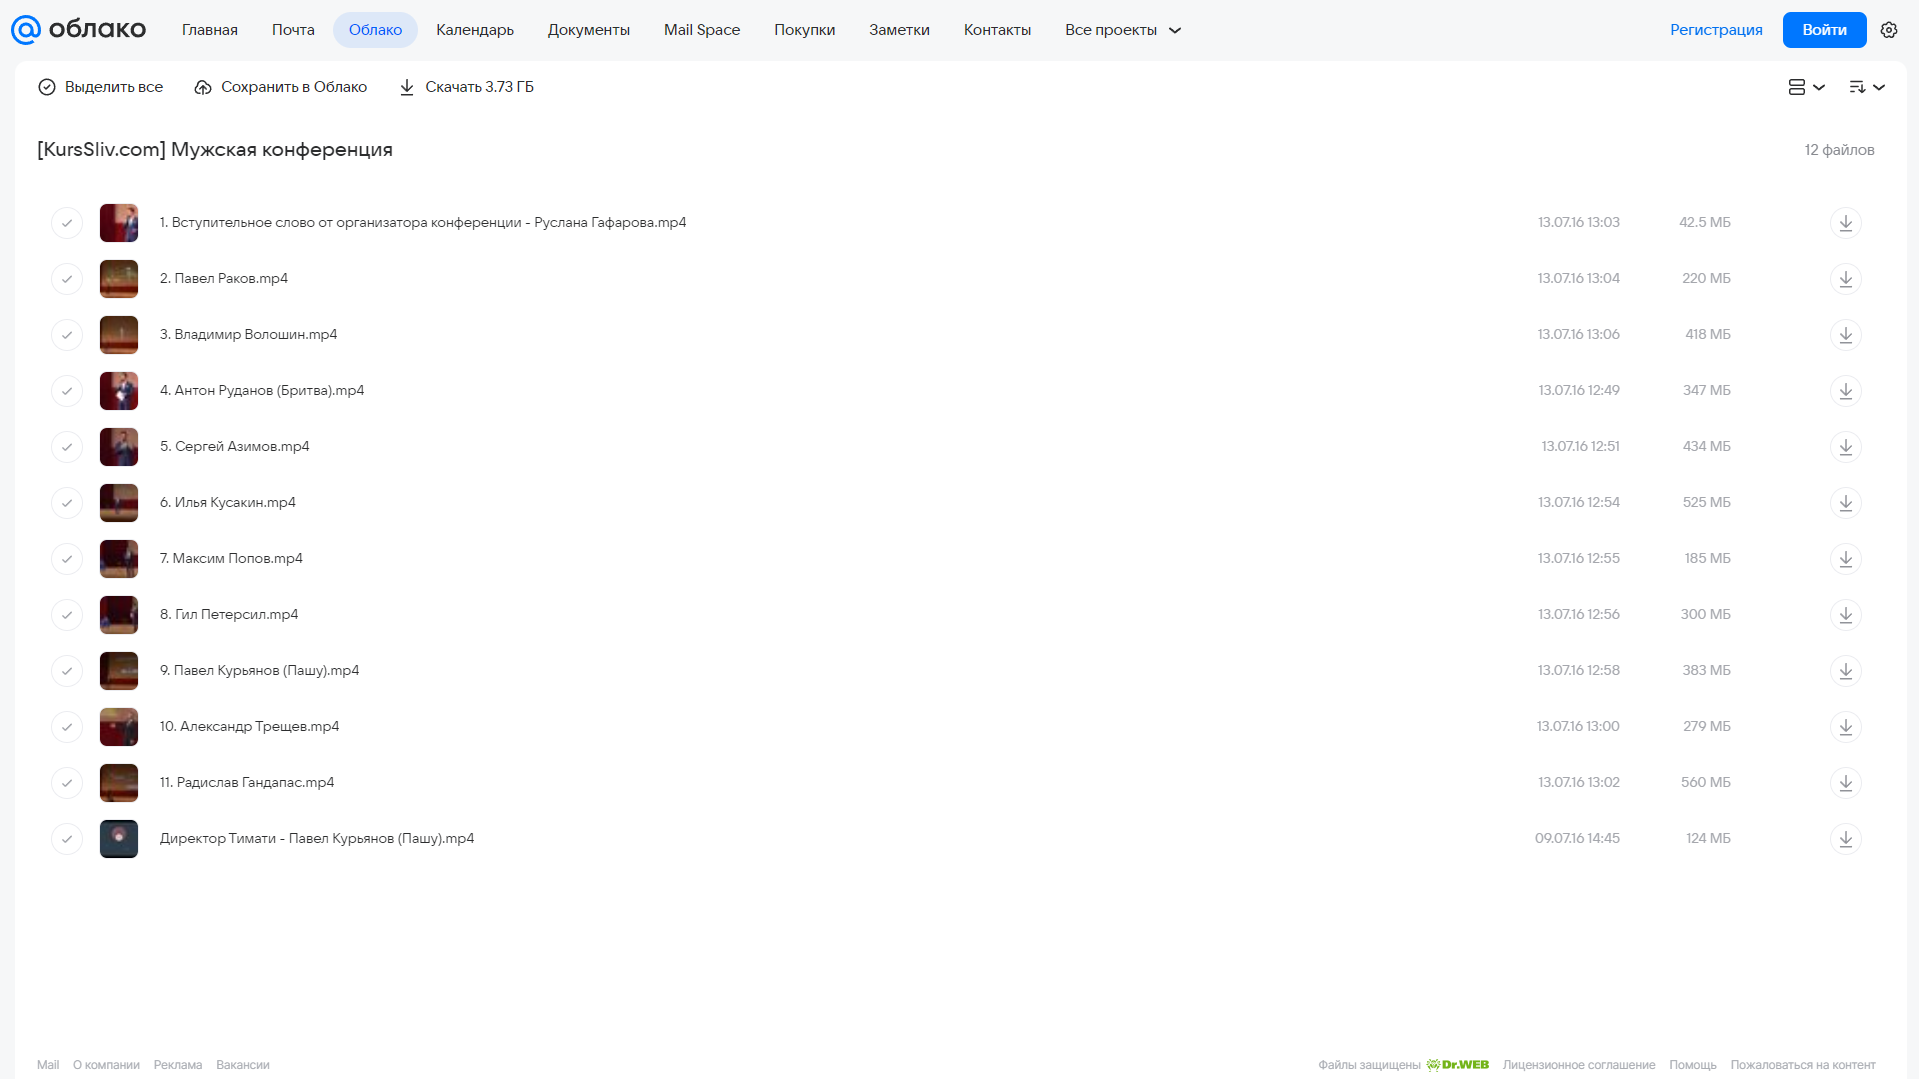This screenshot has width=1919, height=1079.
Task: Download the Павел Раков.mp4 file
Action: tap(1845, 279)
